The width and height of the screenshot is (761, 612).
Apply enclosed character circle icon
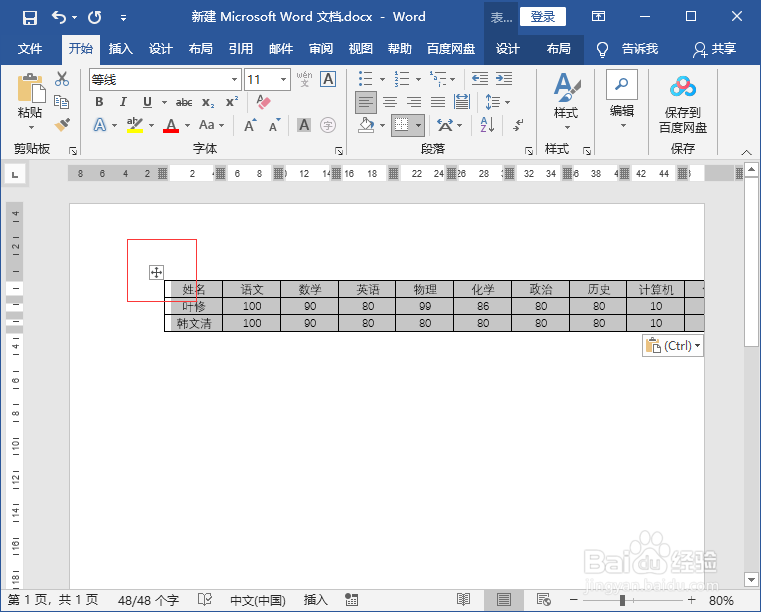coord(328,125)
